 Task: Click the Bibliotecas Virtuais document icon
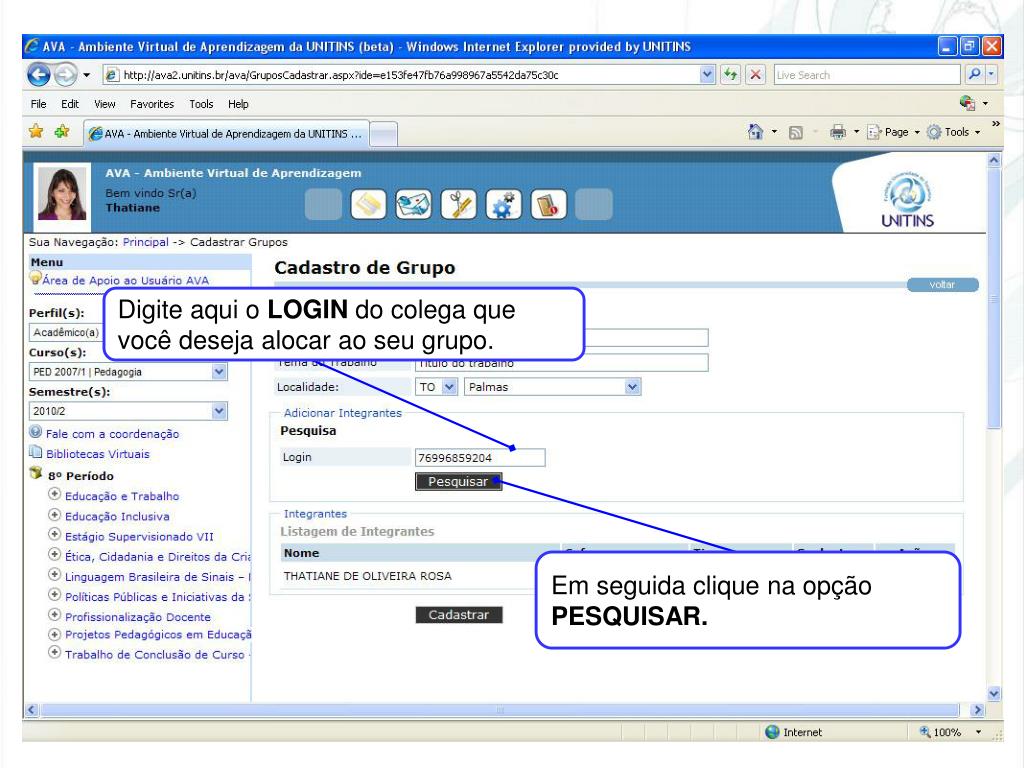click(x=36, y=452)
